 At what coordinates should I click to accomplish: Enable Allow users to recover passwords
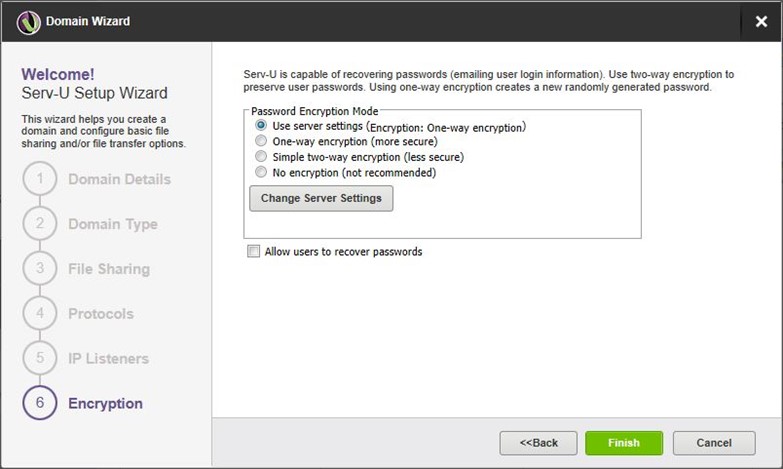pyautogui.click(x=254, y=251)
